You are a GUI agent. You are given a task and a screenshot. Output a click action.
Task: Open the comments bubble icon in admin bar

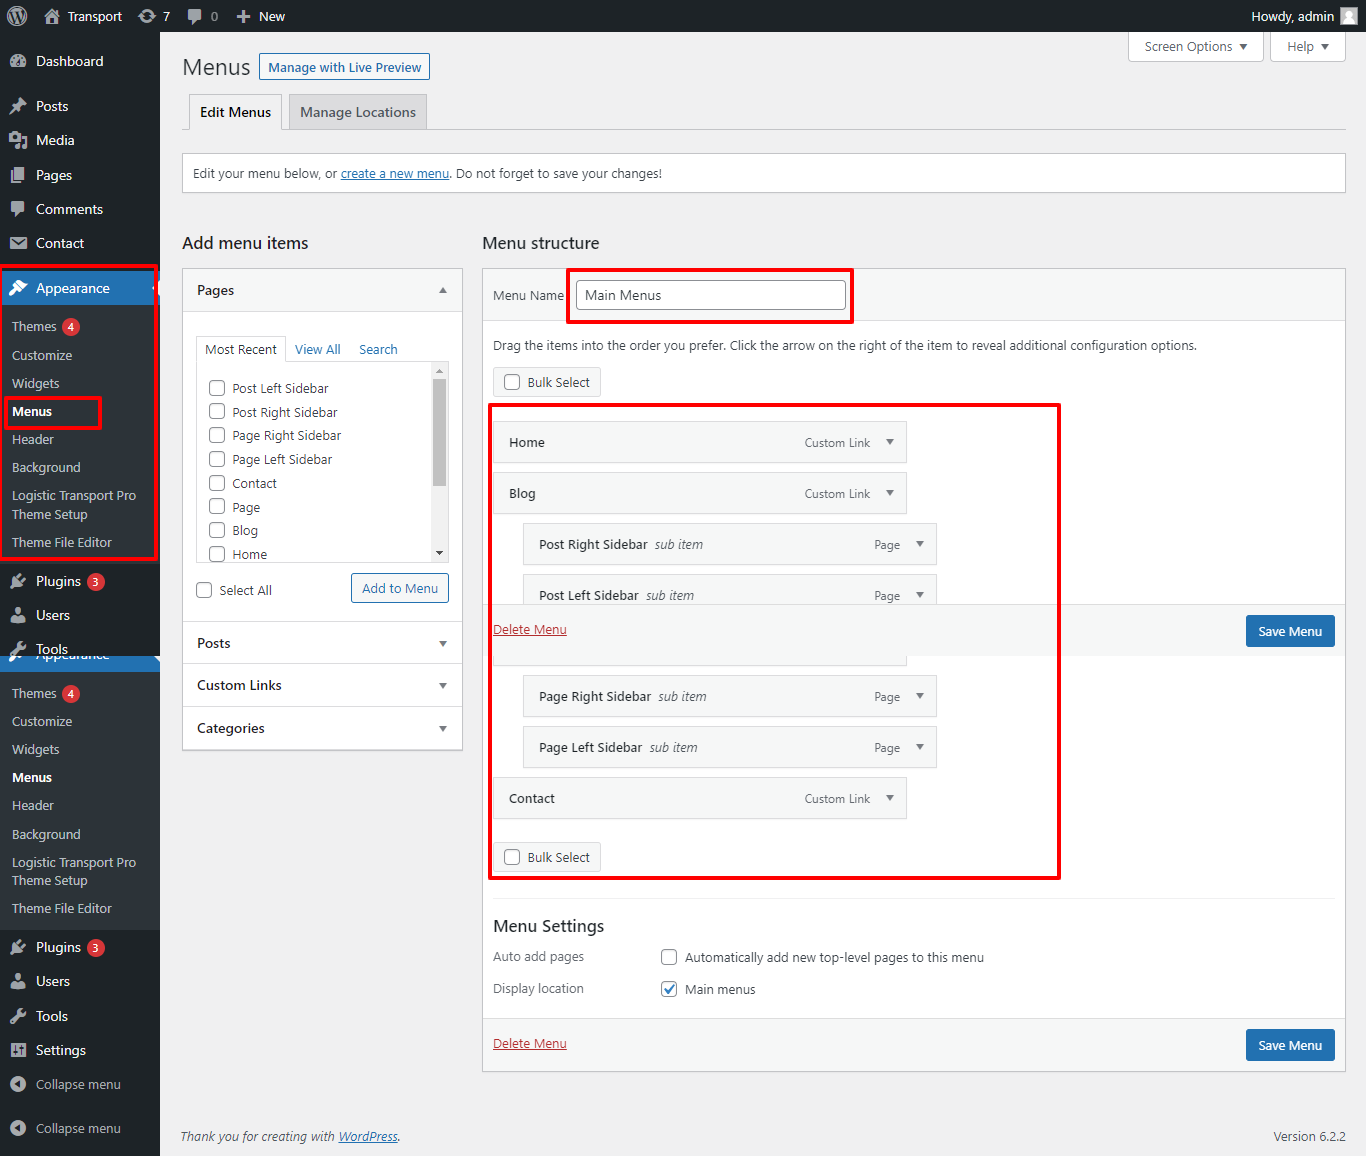point(195,16)
